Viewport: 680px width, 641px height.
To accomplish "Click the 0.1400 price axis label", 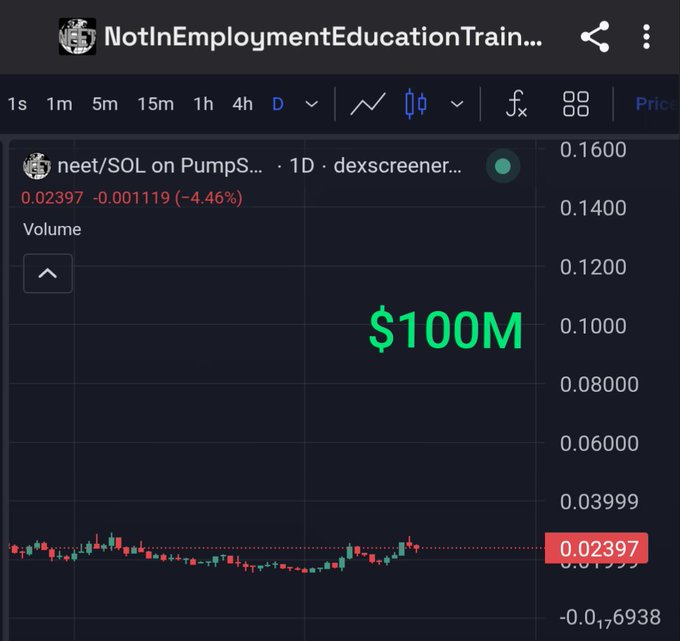I will [593, 208].
